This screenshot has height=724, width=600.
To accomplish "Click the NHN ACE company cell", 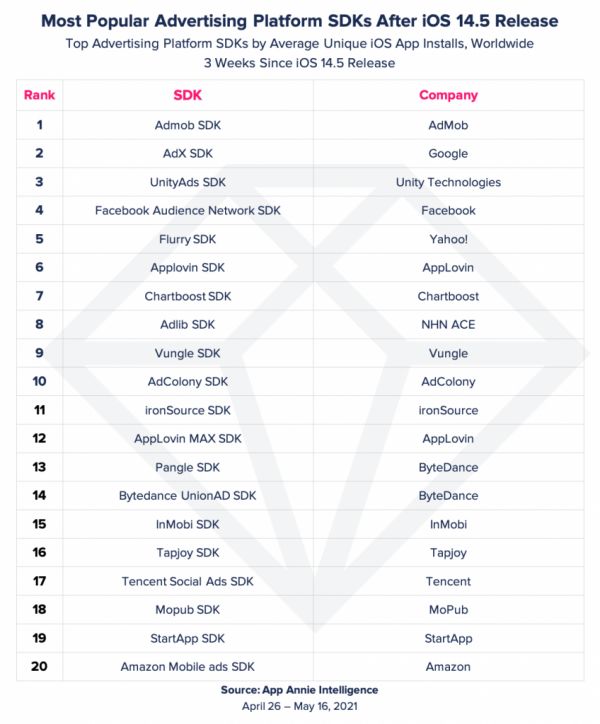I will [x=448, y=325].
